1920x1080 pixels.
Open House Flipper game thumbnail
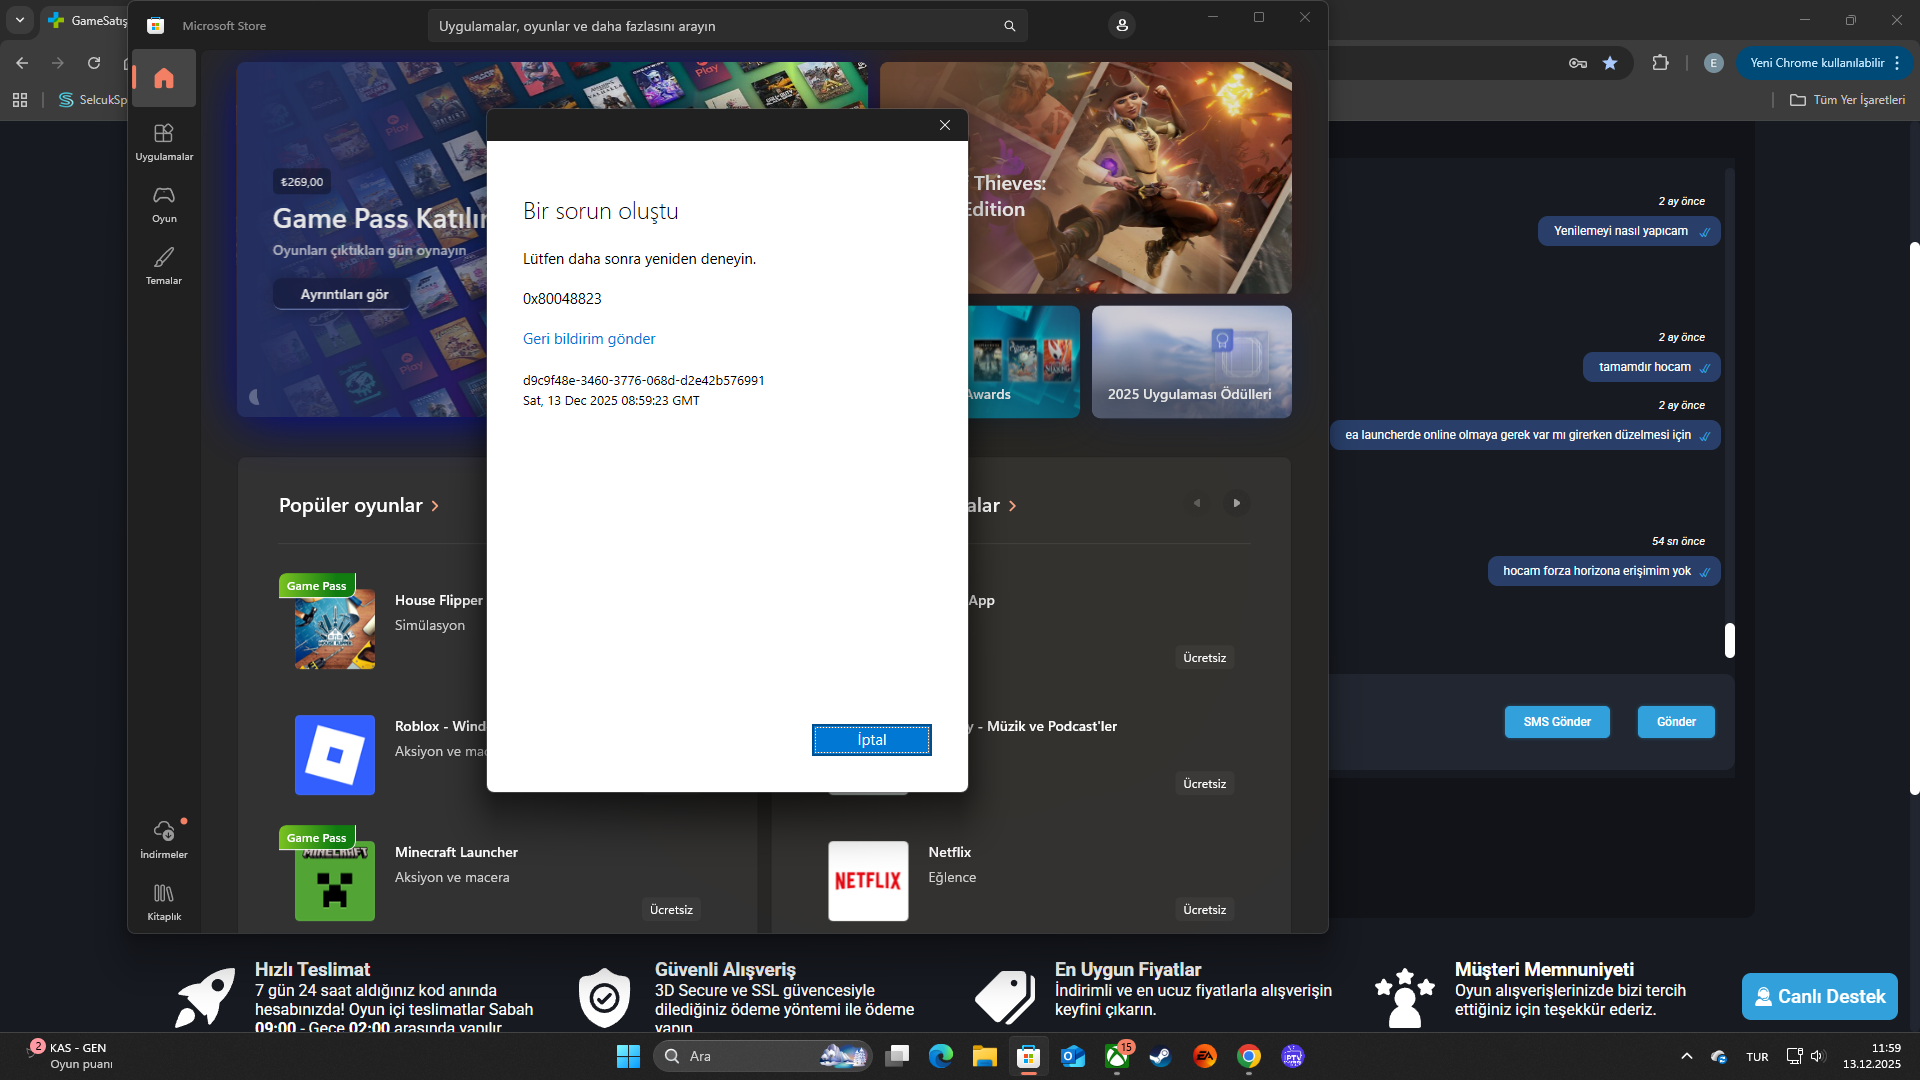coord(335,629)
